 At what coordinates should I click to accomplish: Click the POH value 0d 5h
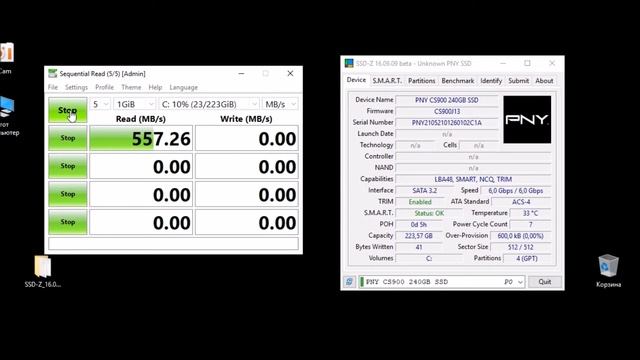tap(418, 224)
